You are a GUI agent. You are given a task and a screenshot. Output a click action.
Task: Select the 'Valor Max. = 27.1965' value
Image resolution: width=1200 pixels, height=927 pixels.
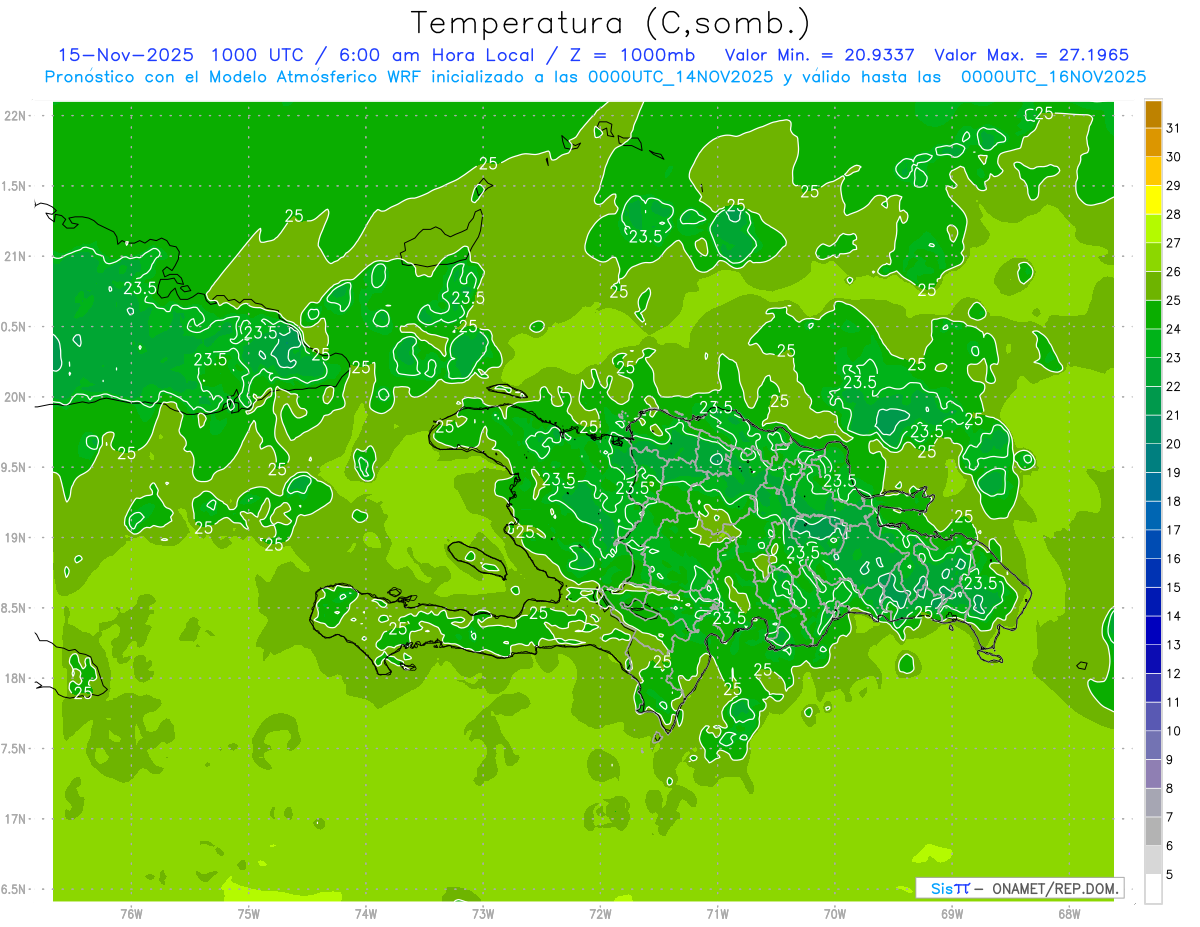click(1031, 55)
